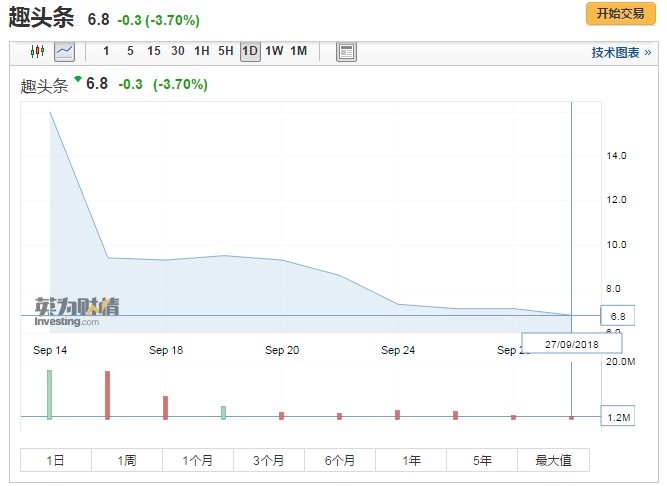Choose the 6个月 time range
The height and width of the screenshot is (486, 667).
[340, 460]
